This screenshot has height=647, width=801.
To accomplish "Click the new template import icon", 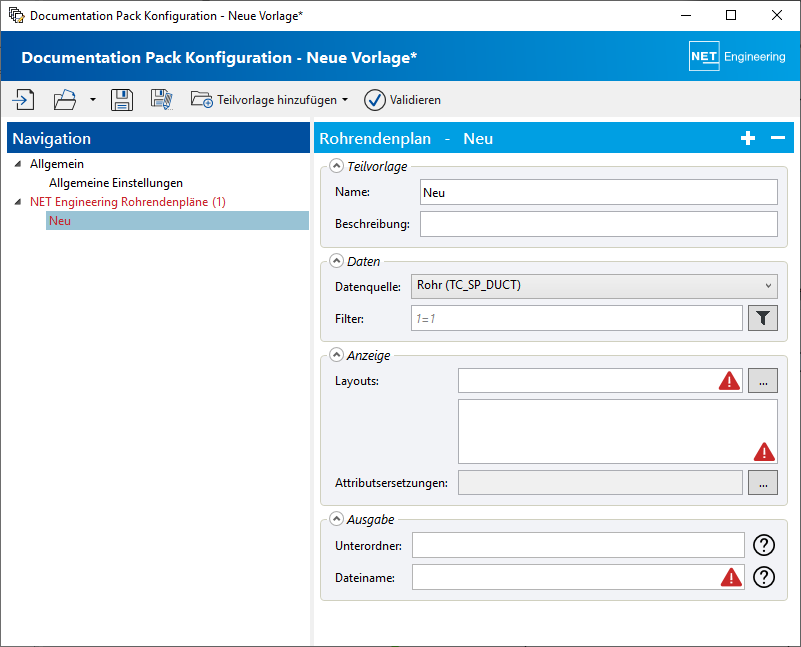I will tap(23, 100).
